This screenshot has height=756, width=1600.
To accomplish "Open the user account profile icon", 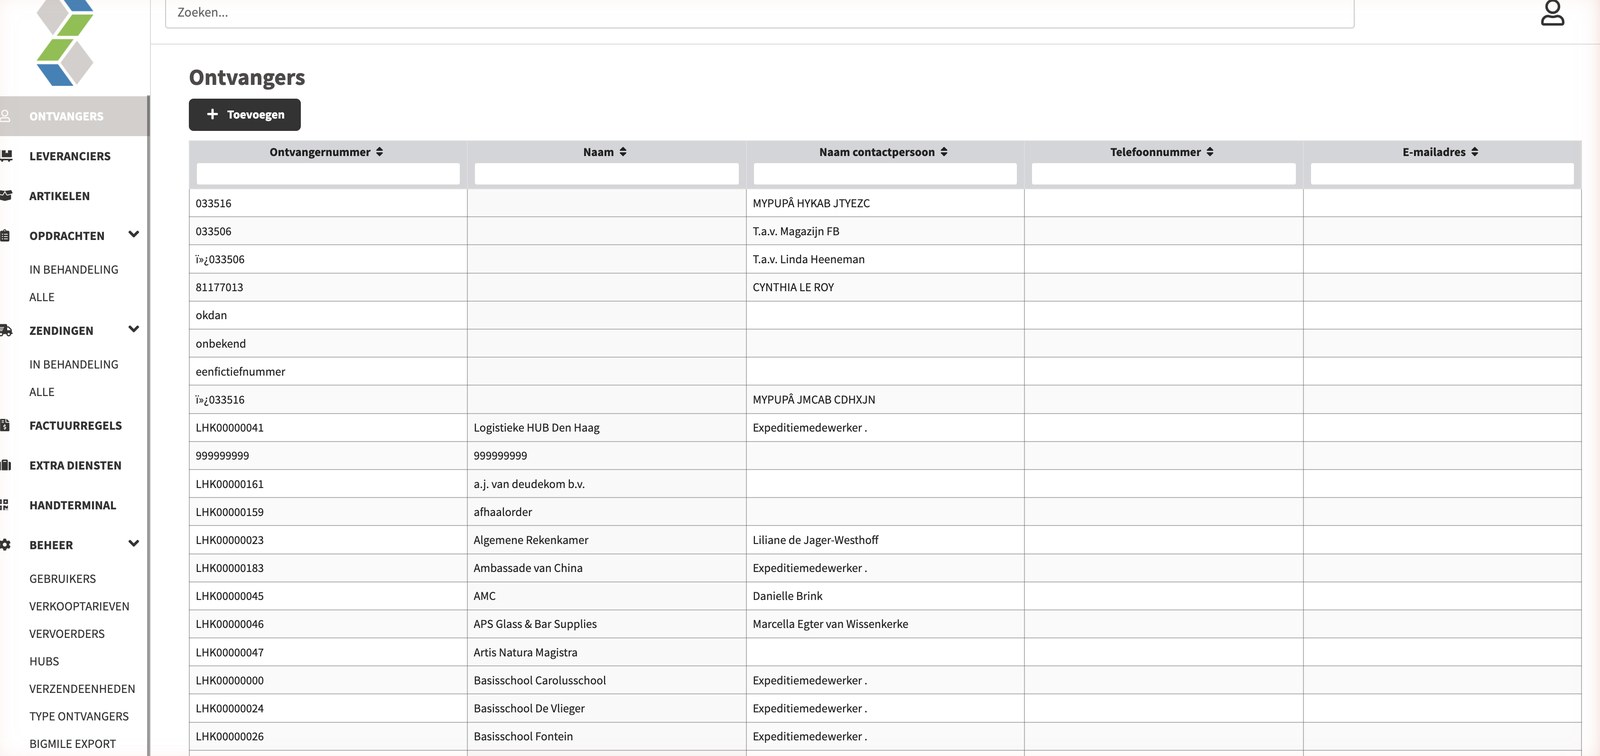I will coord(1552,13).
